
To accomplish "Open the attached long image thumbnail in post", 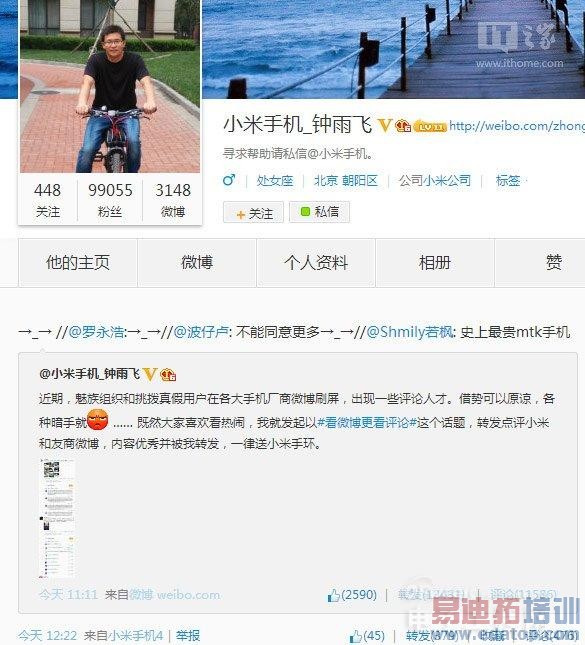I will [x=57, y=518].
